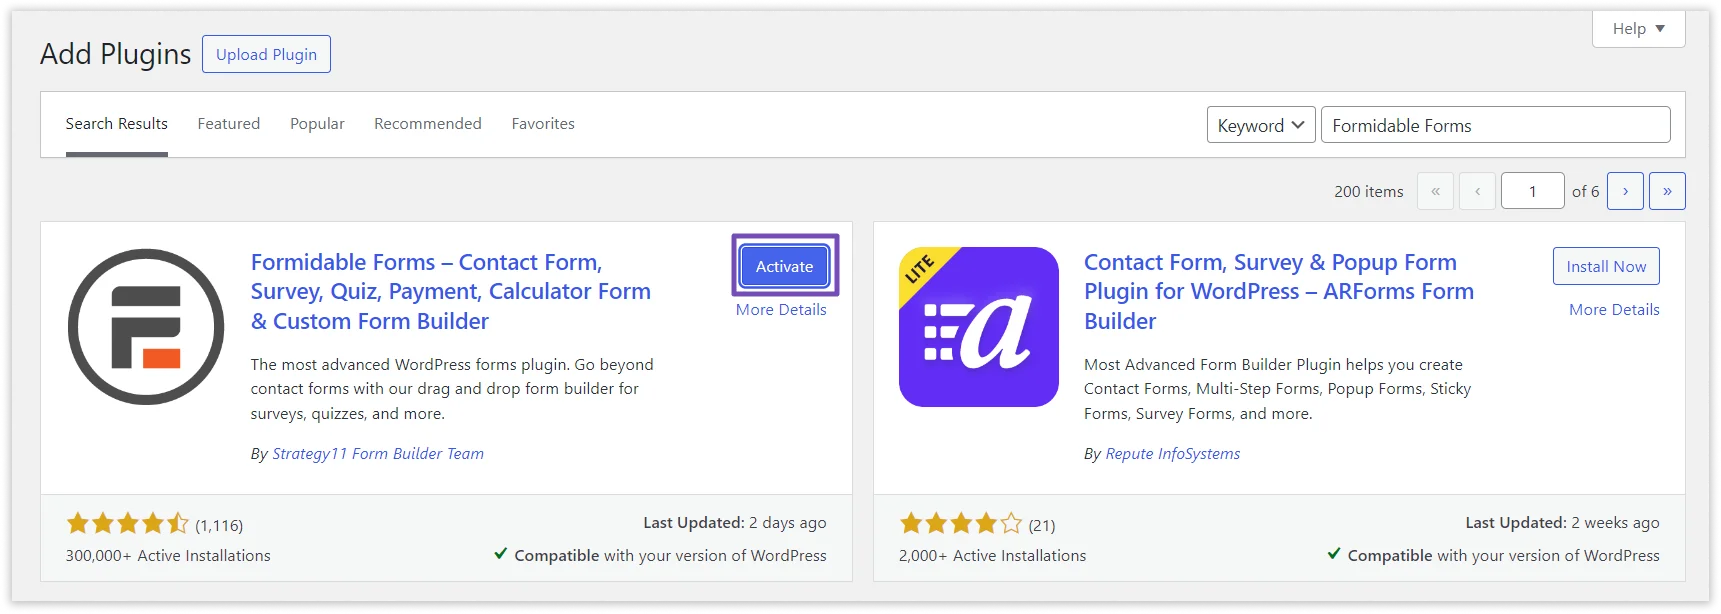Click the Formidable Forms star rating
Image resolution: width=1721 pixels, height=614 pixels.
tap(127, 524)
